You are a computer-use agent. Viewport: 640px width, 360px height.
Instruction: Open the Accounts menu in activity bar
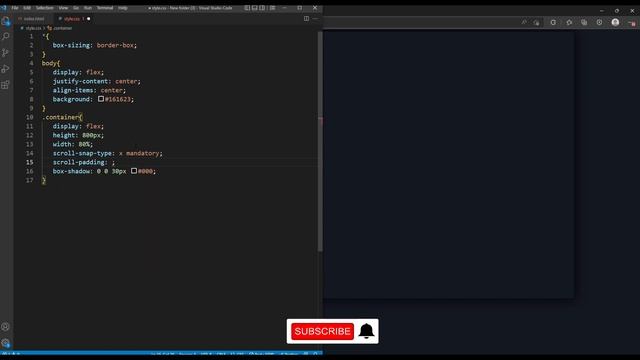point(6,327)
